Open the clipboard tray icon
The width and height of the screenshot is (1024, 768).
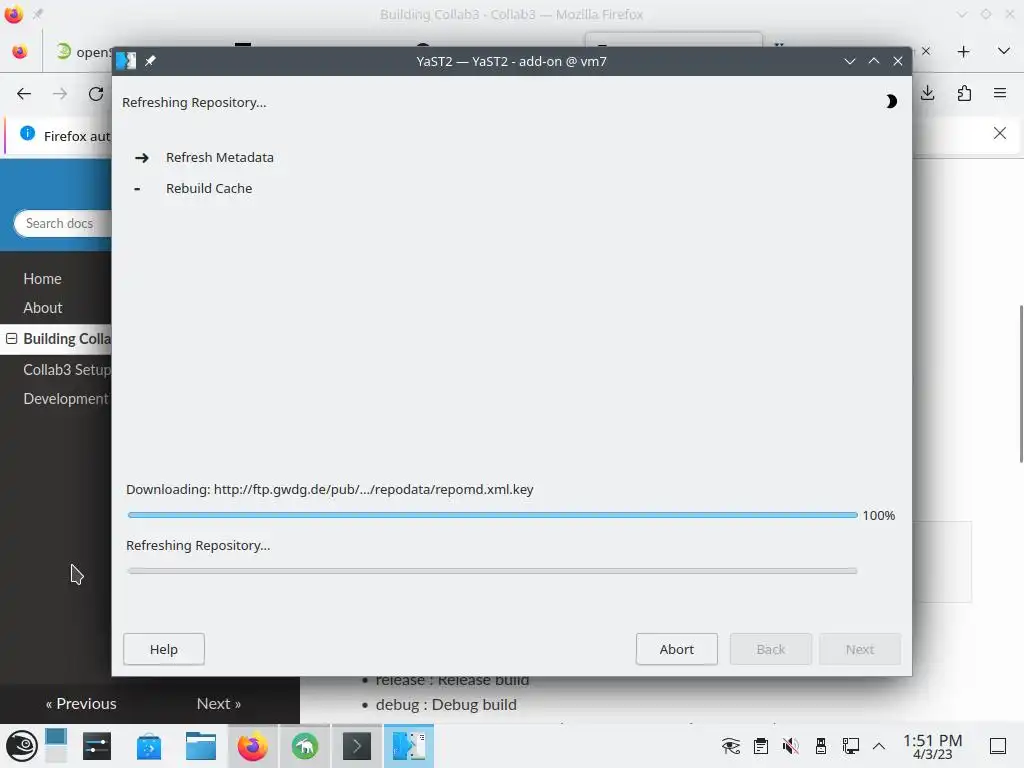pos(761,746)
